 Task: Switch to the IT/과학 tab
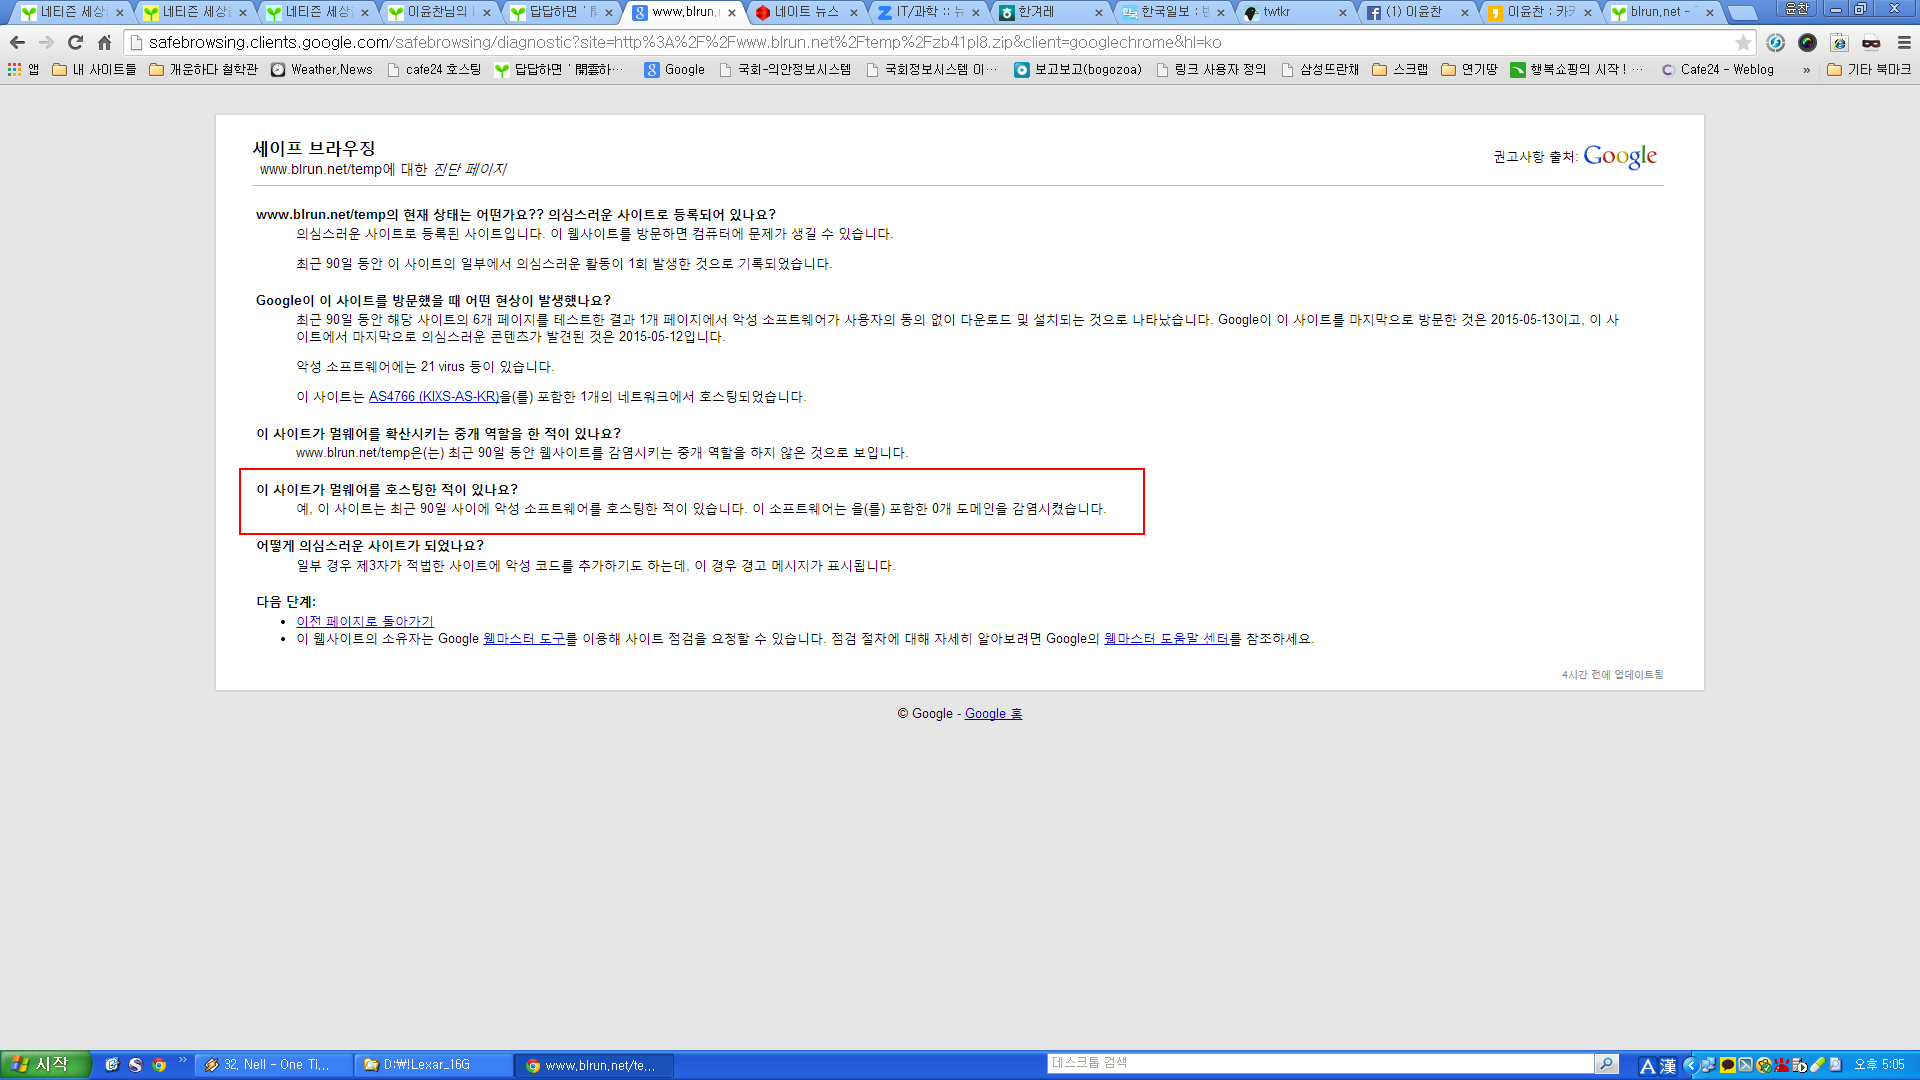tap(929, 12)
